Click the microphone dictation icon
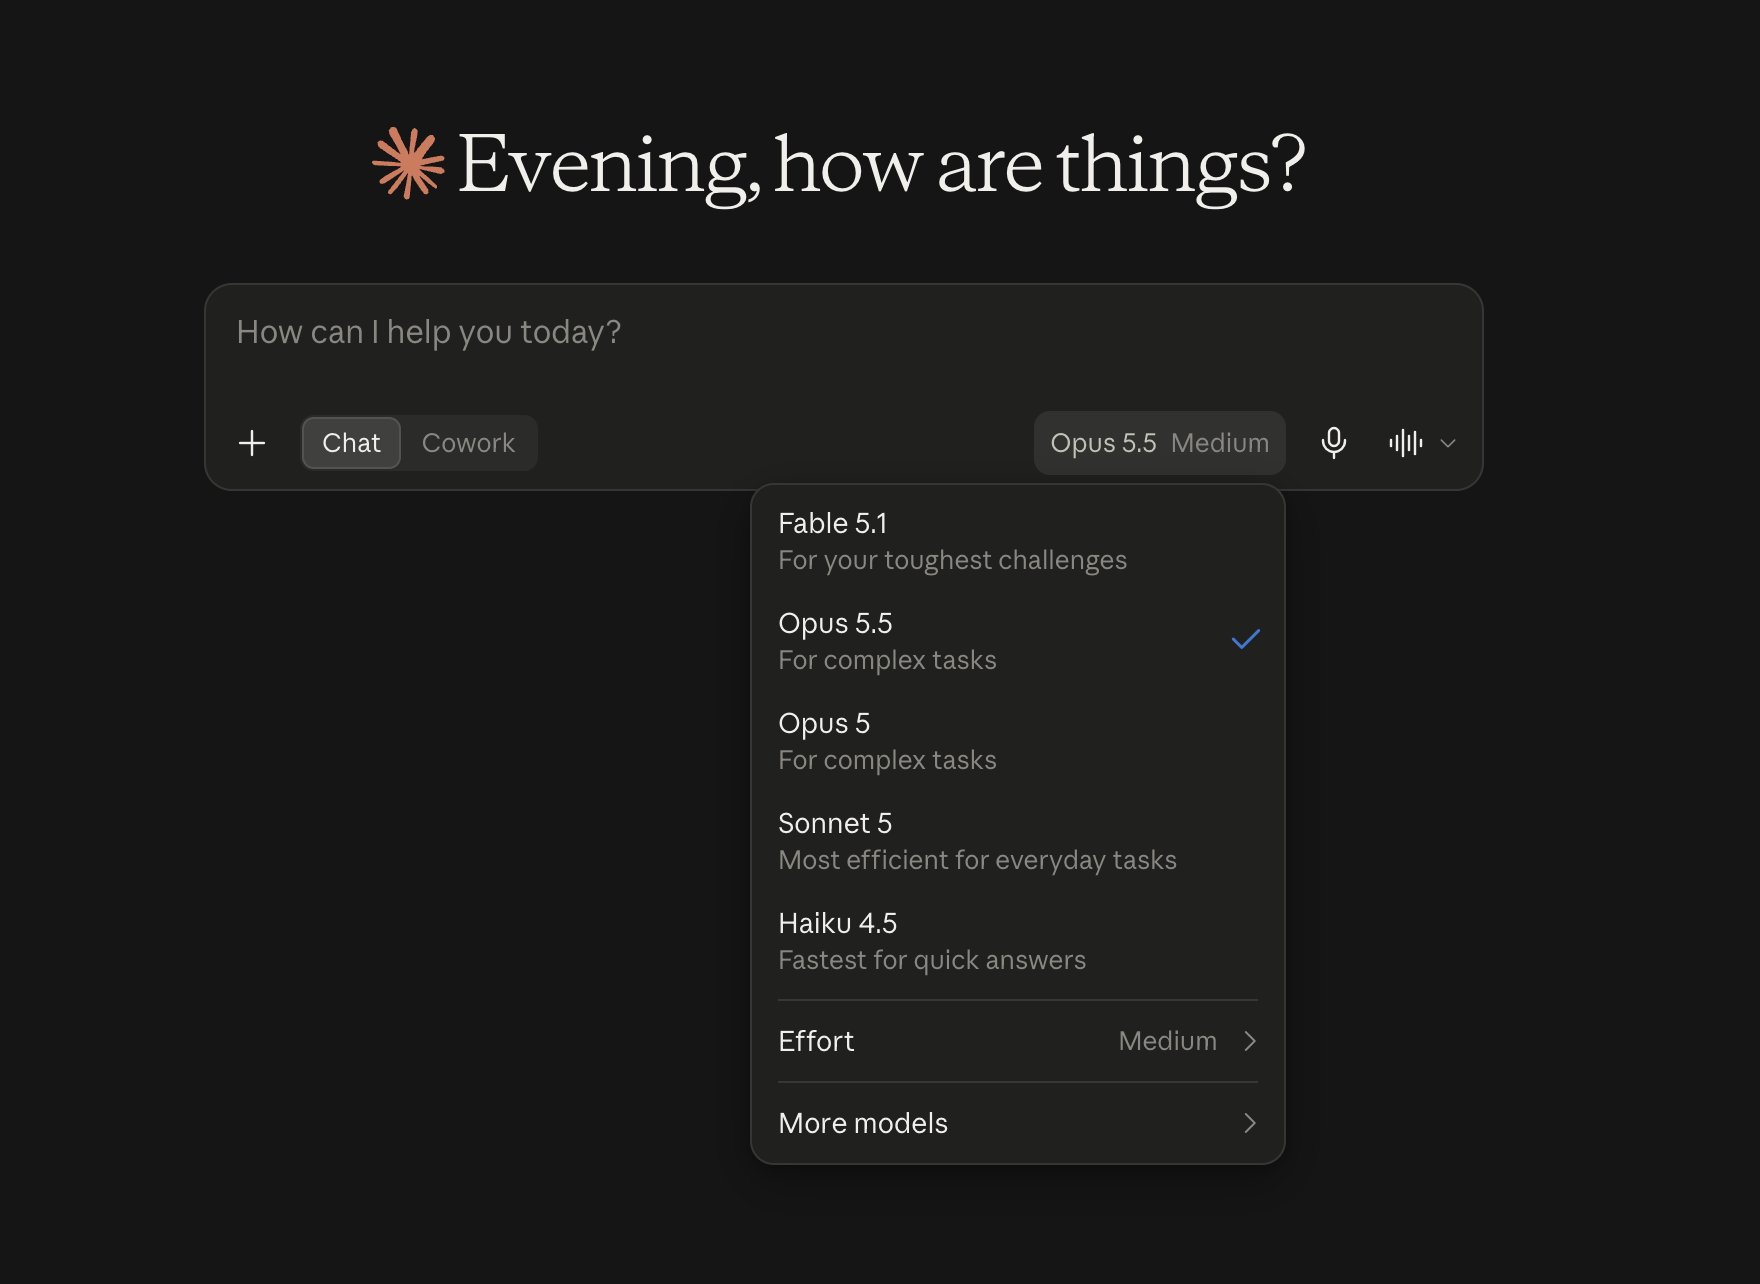This screenshot has width=1760, height=1284. click(x=1333, y=442)
